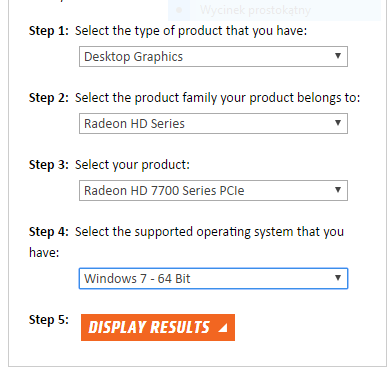Click the arrow on the Windows 7 - 64 Bit dropdown

click(338, 278)
